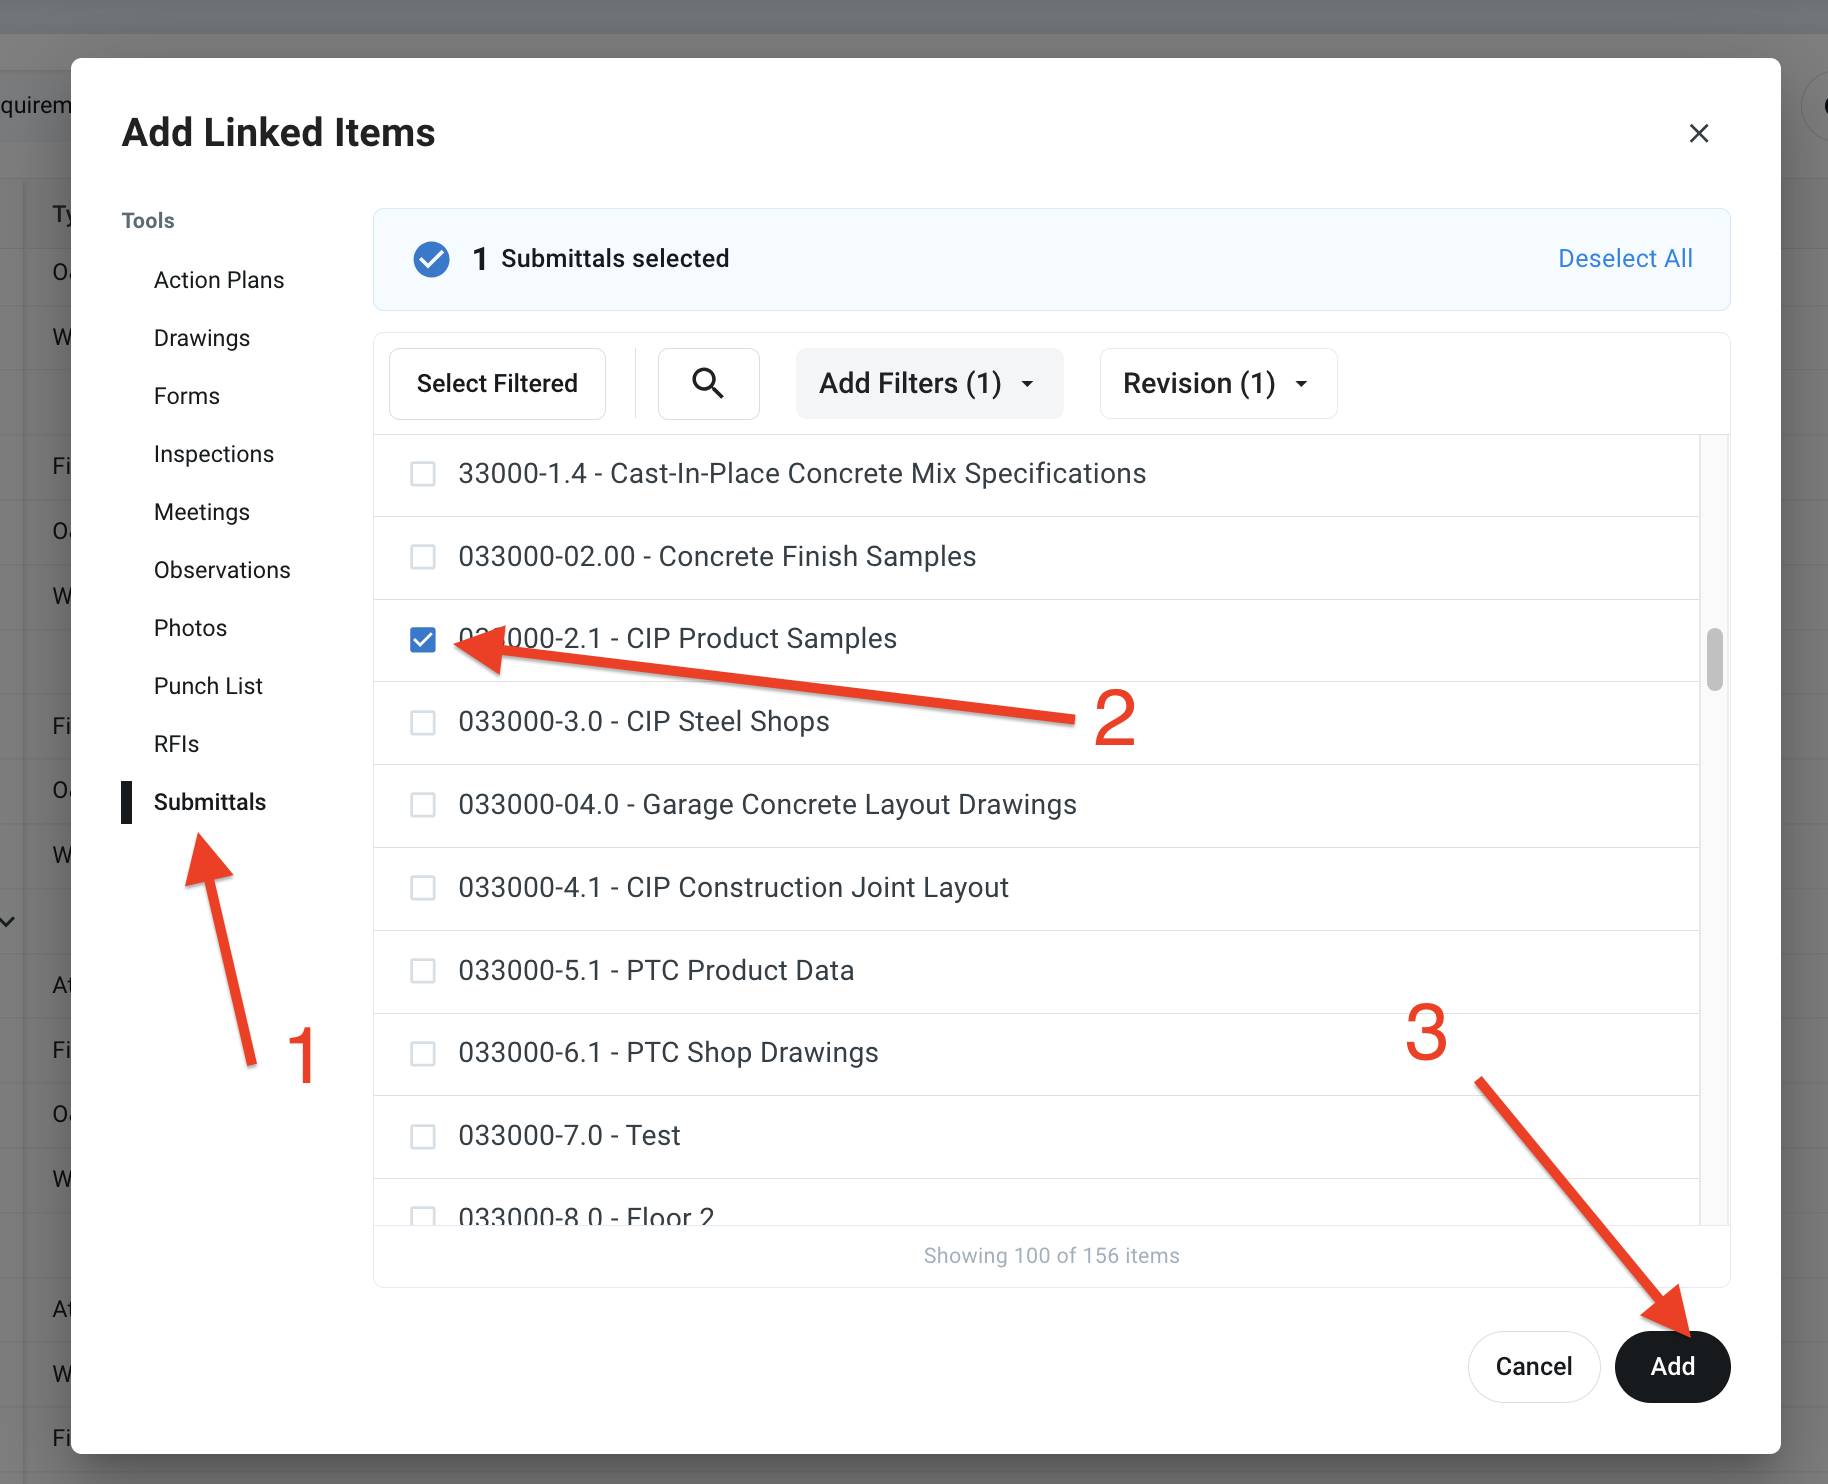Select the CIP Steel Shops checkbox

(x=423, y=722)
